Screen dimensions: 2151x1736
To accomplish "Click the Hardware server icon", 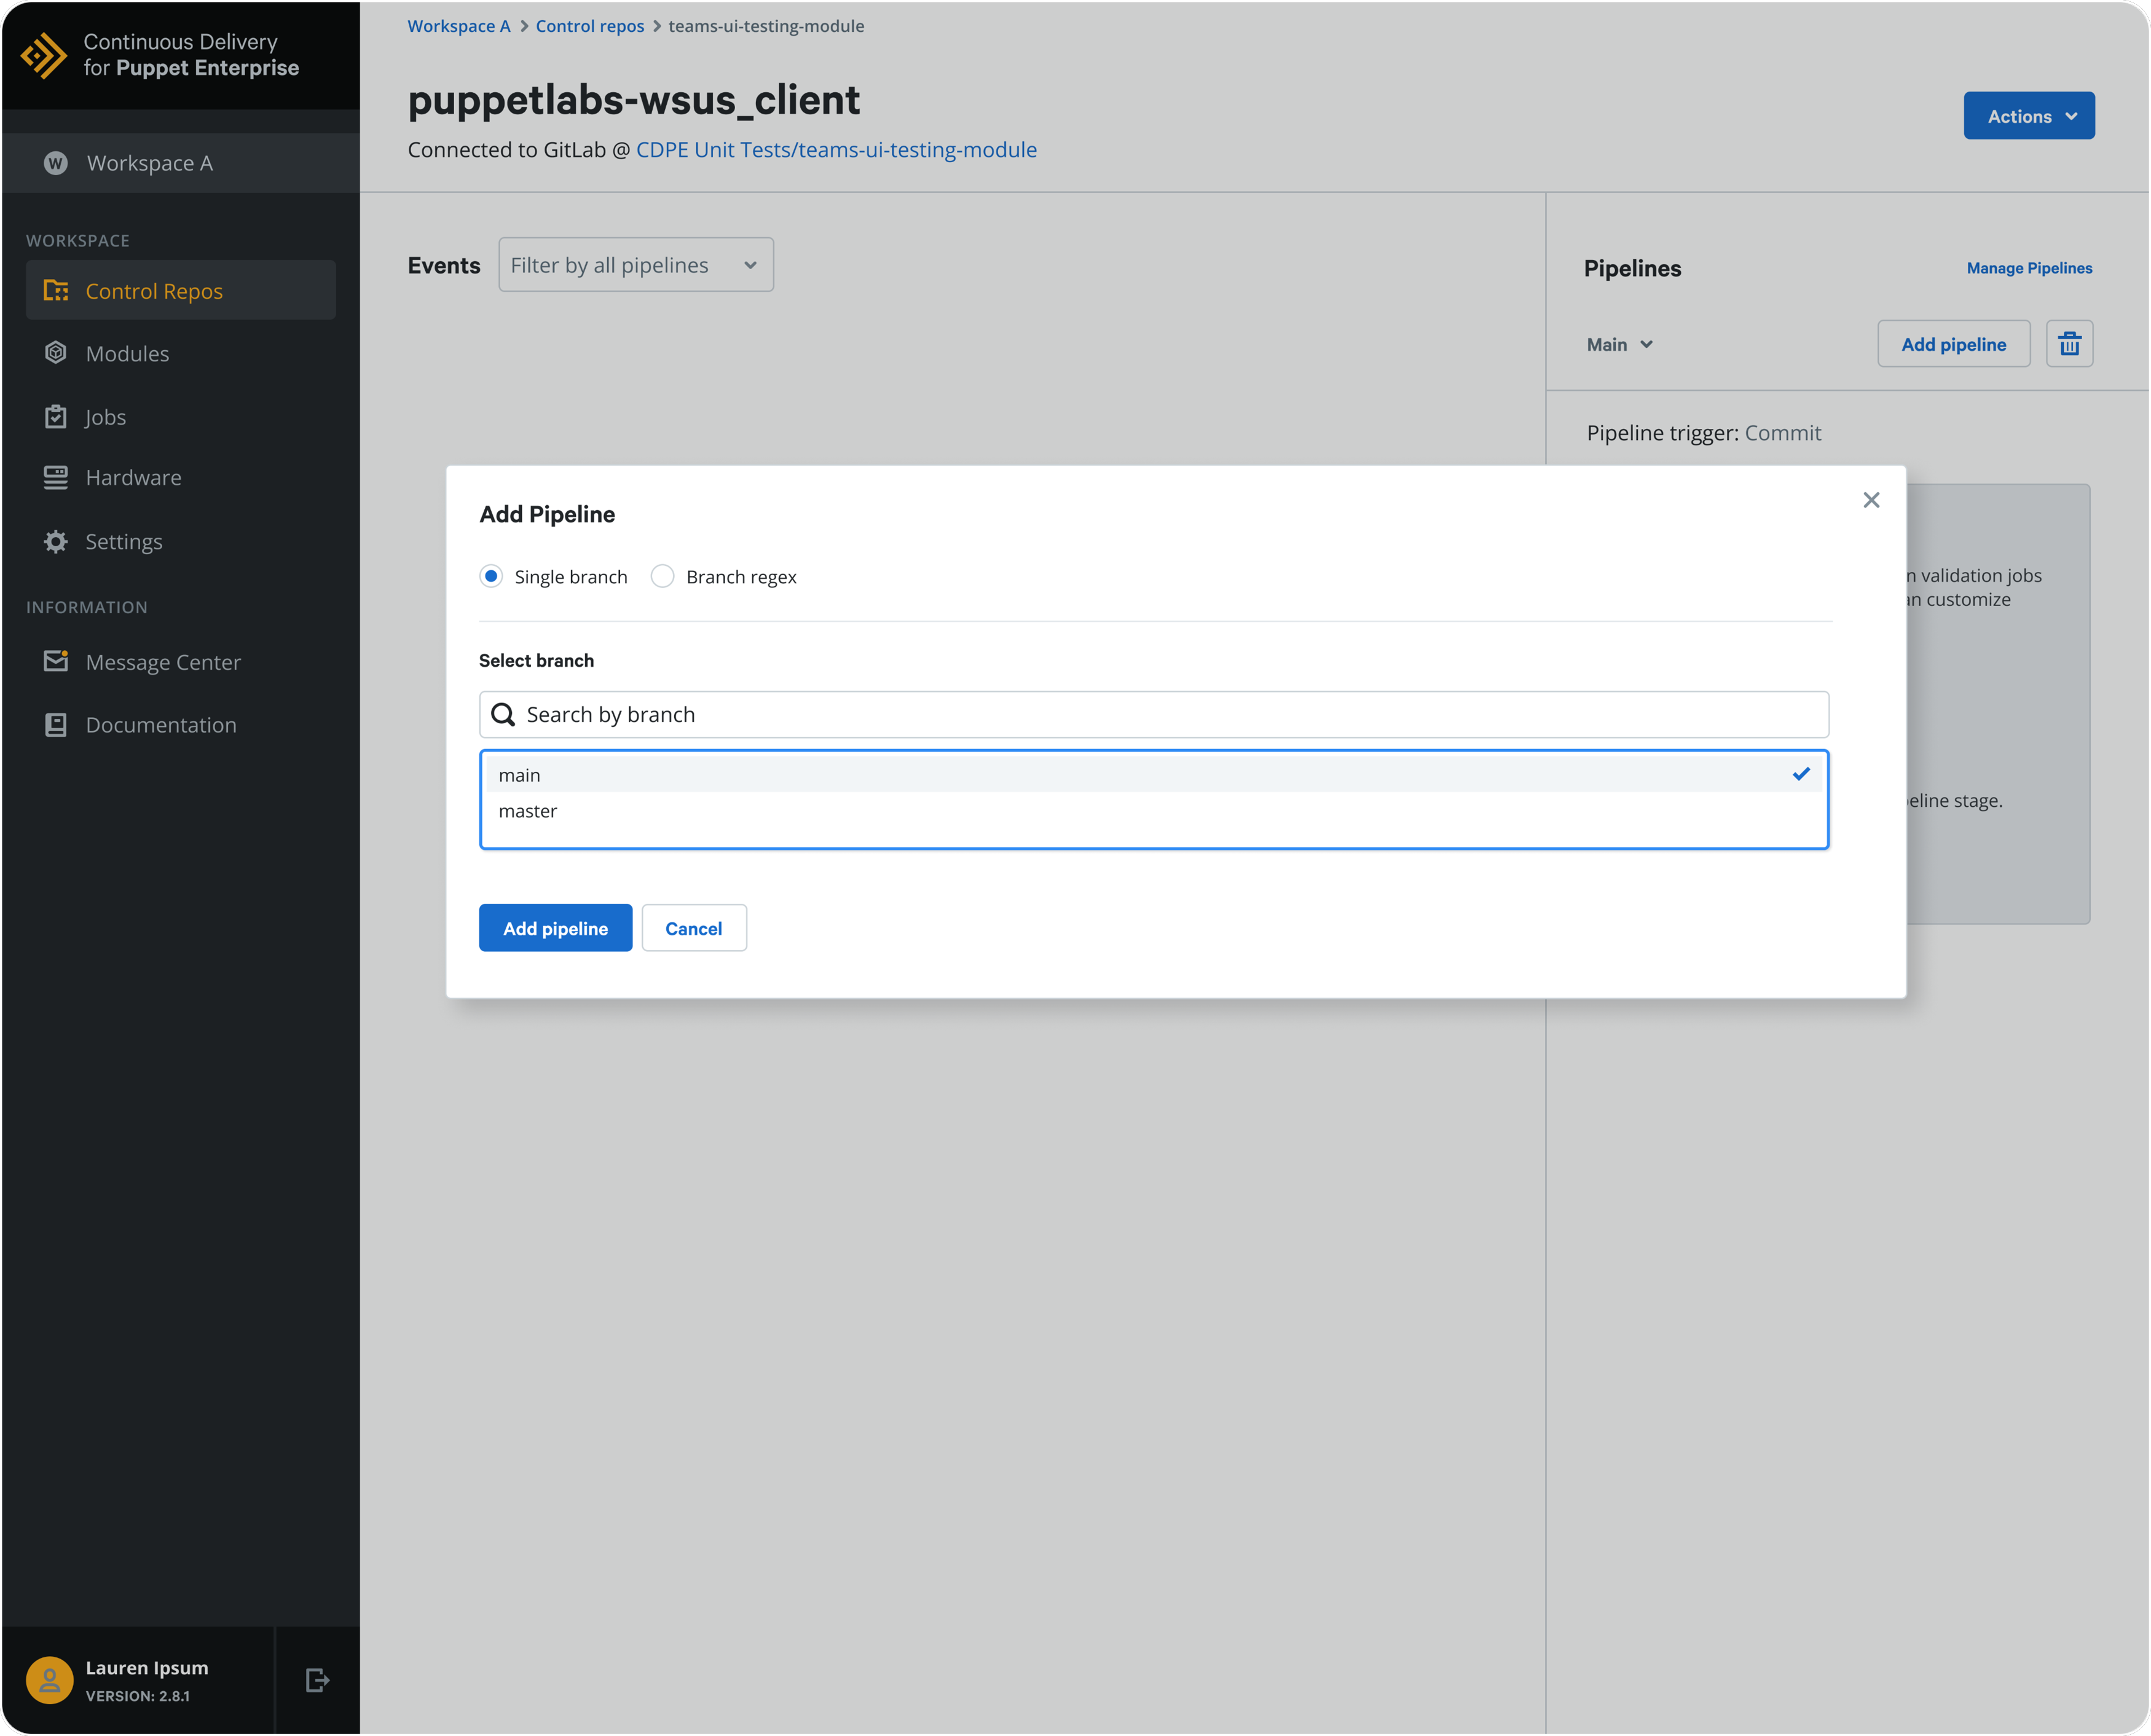I will [56, 477].
